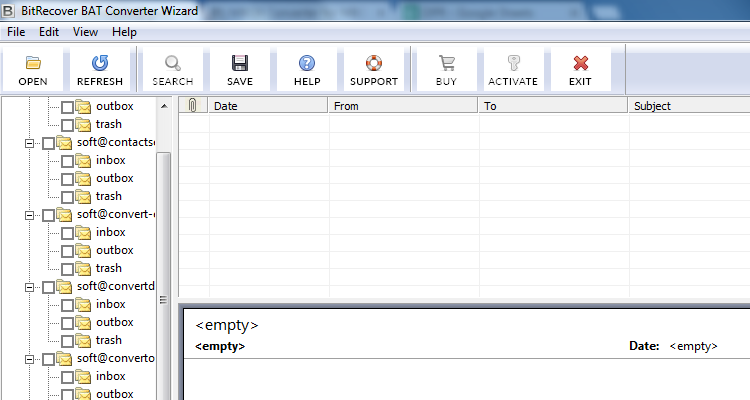Click outbox folder icon under soft@contacts
Screen dimensions: 750x400
point(83,178)
